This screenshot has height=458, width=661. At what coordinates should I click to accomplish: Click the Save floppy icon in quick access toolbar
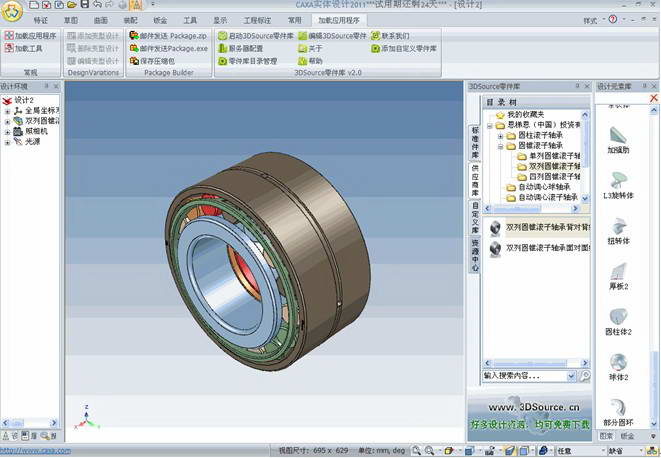[x=85, y=4]
